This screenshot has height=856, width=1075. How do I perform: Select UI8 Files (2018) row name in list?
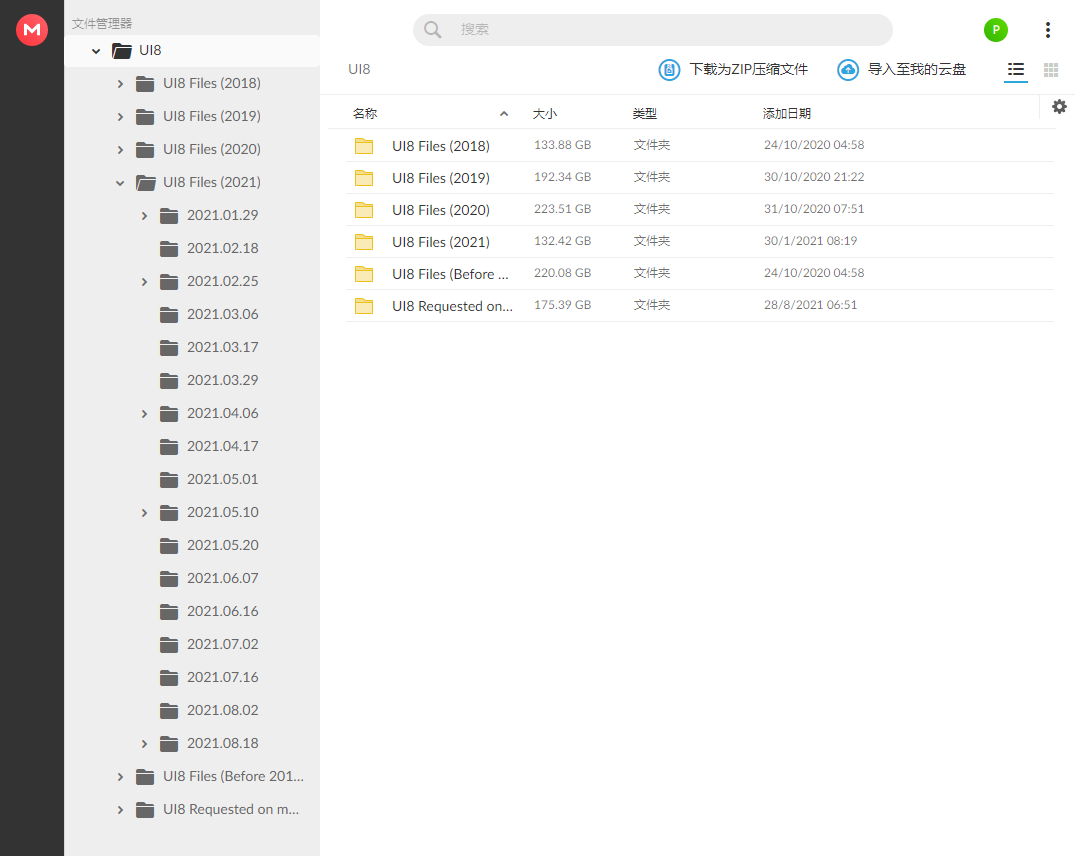pos(441,146)
